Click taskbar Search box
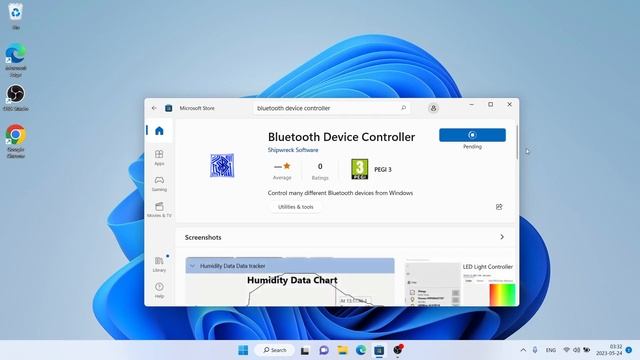 click(275, 350)
